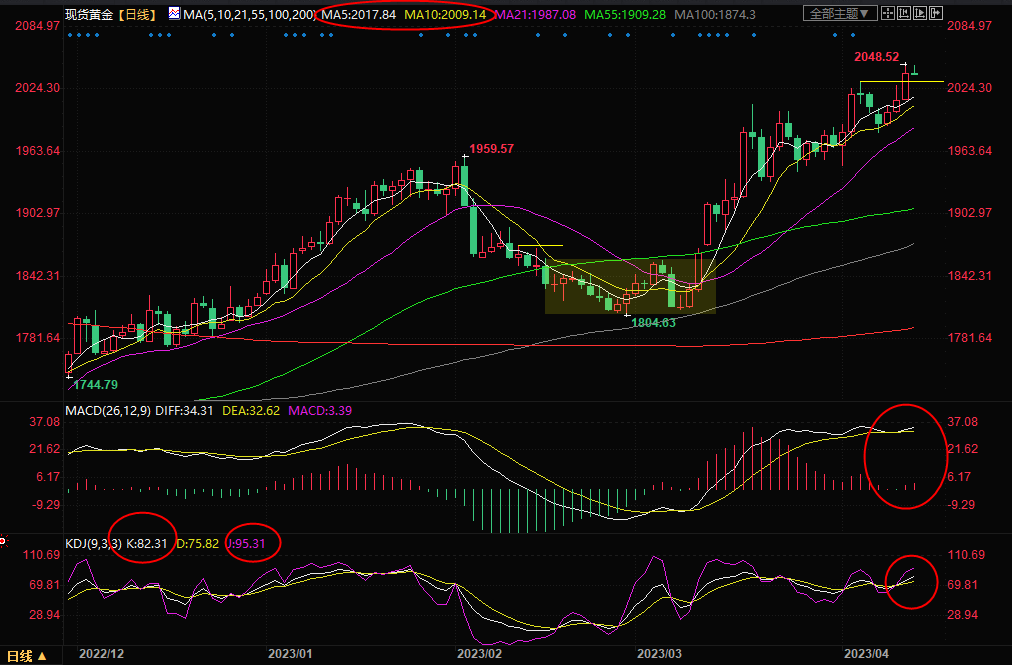
Task: Click the third toolbar icon in top-right group
Action: point(921,14)
